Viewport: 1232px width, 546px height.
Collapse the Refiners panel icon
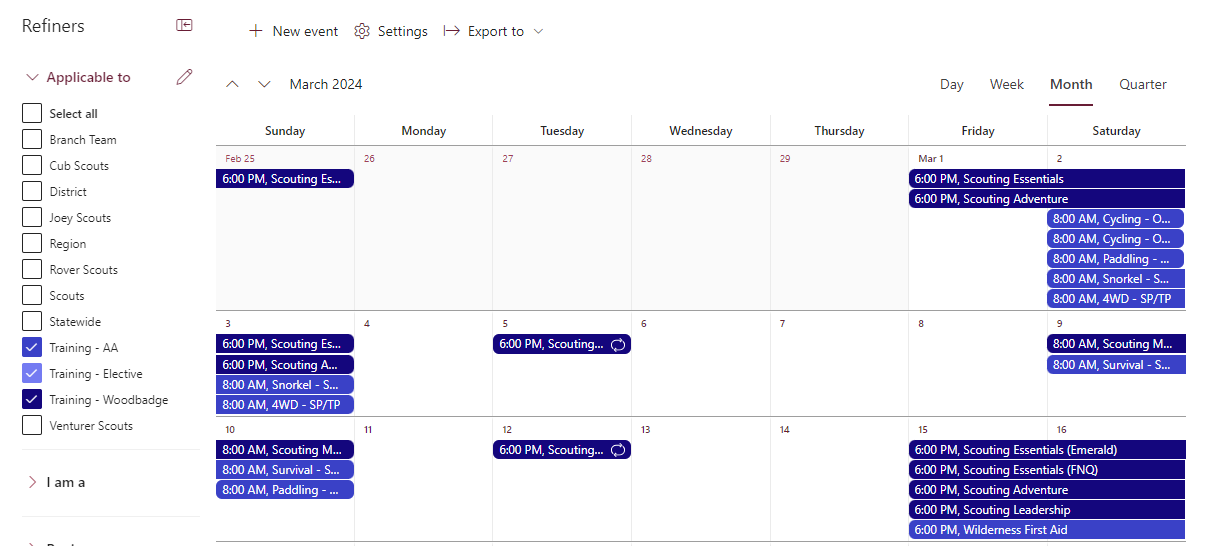(x=184, y=25)
